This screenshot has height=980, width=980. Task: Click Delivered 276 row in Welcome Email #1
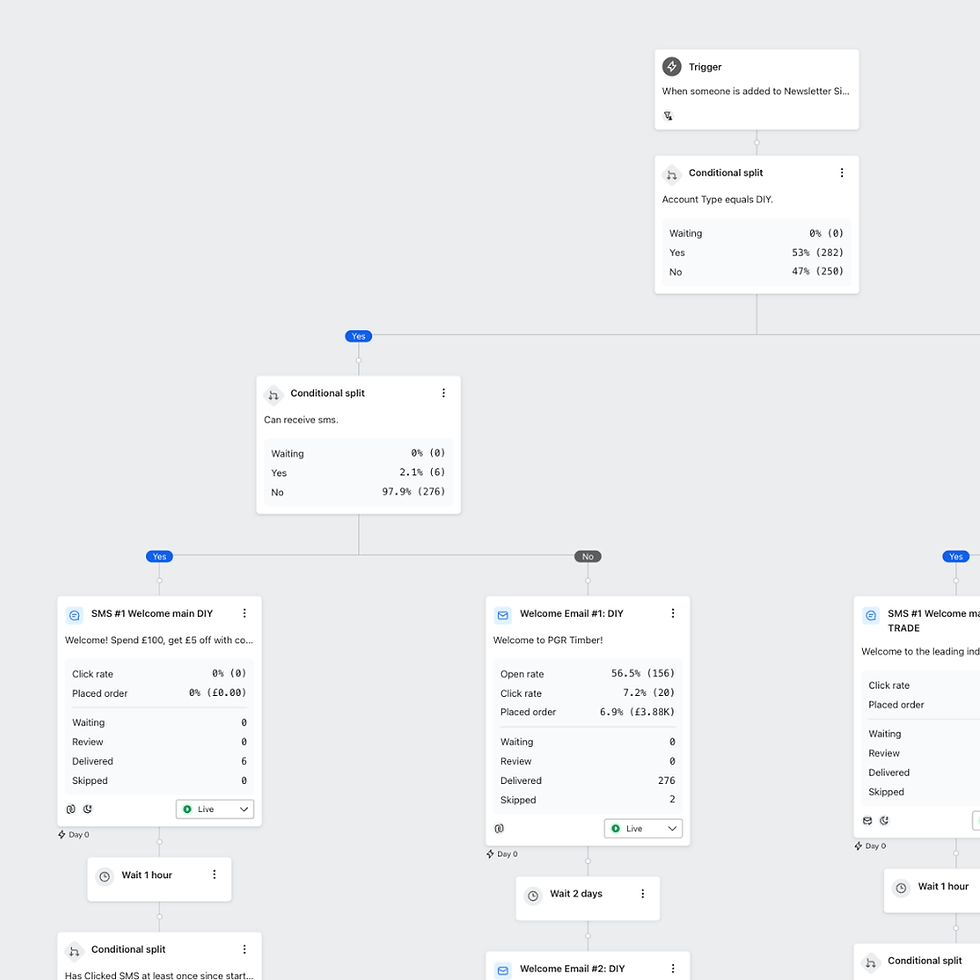point(588,781)
